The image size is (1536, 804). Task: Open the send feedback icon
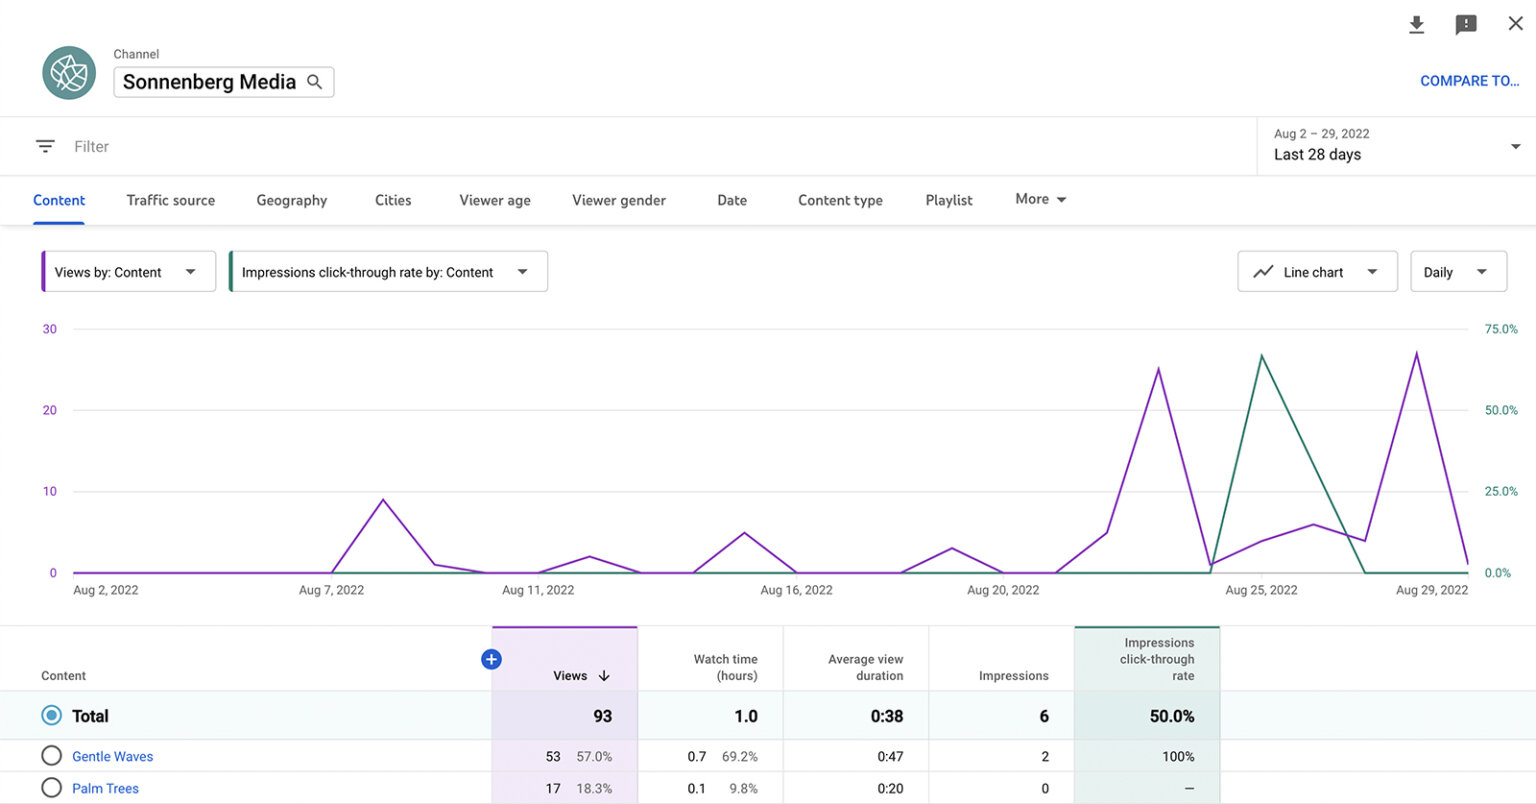(x=1466, y=24)
